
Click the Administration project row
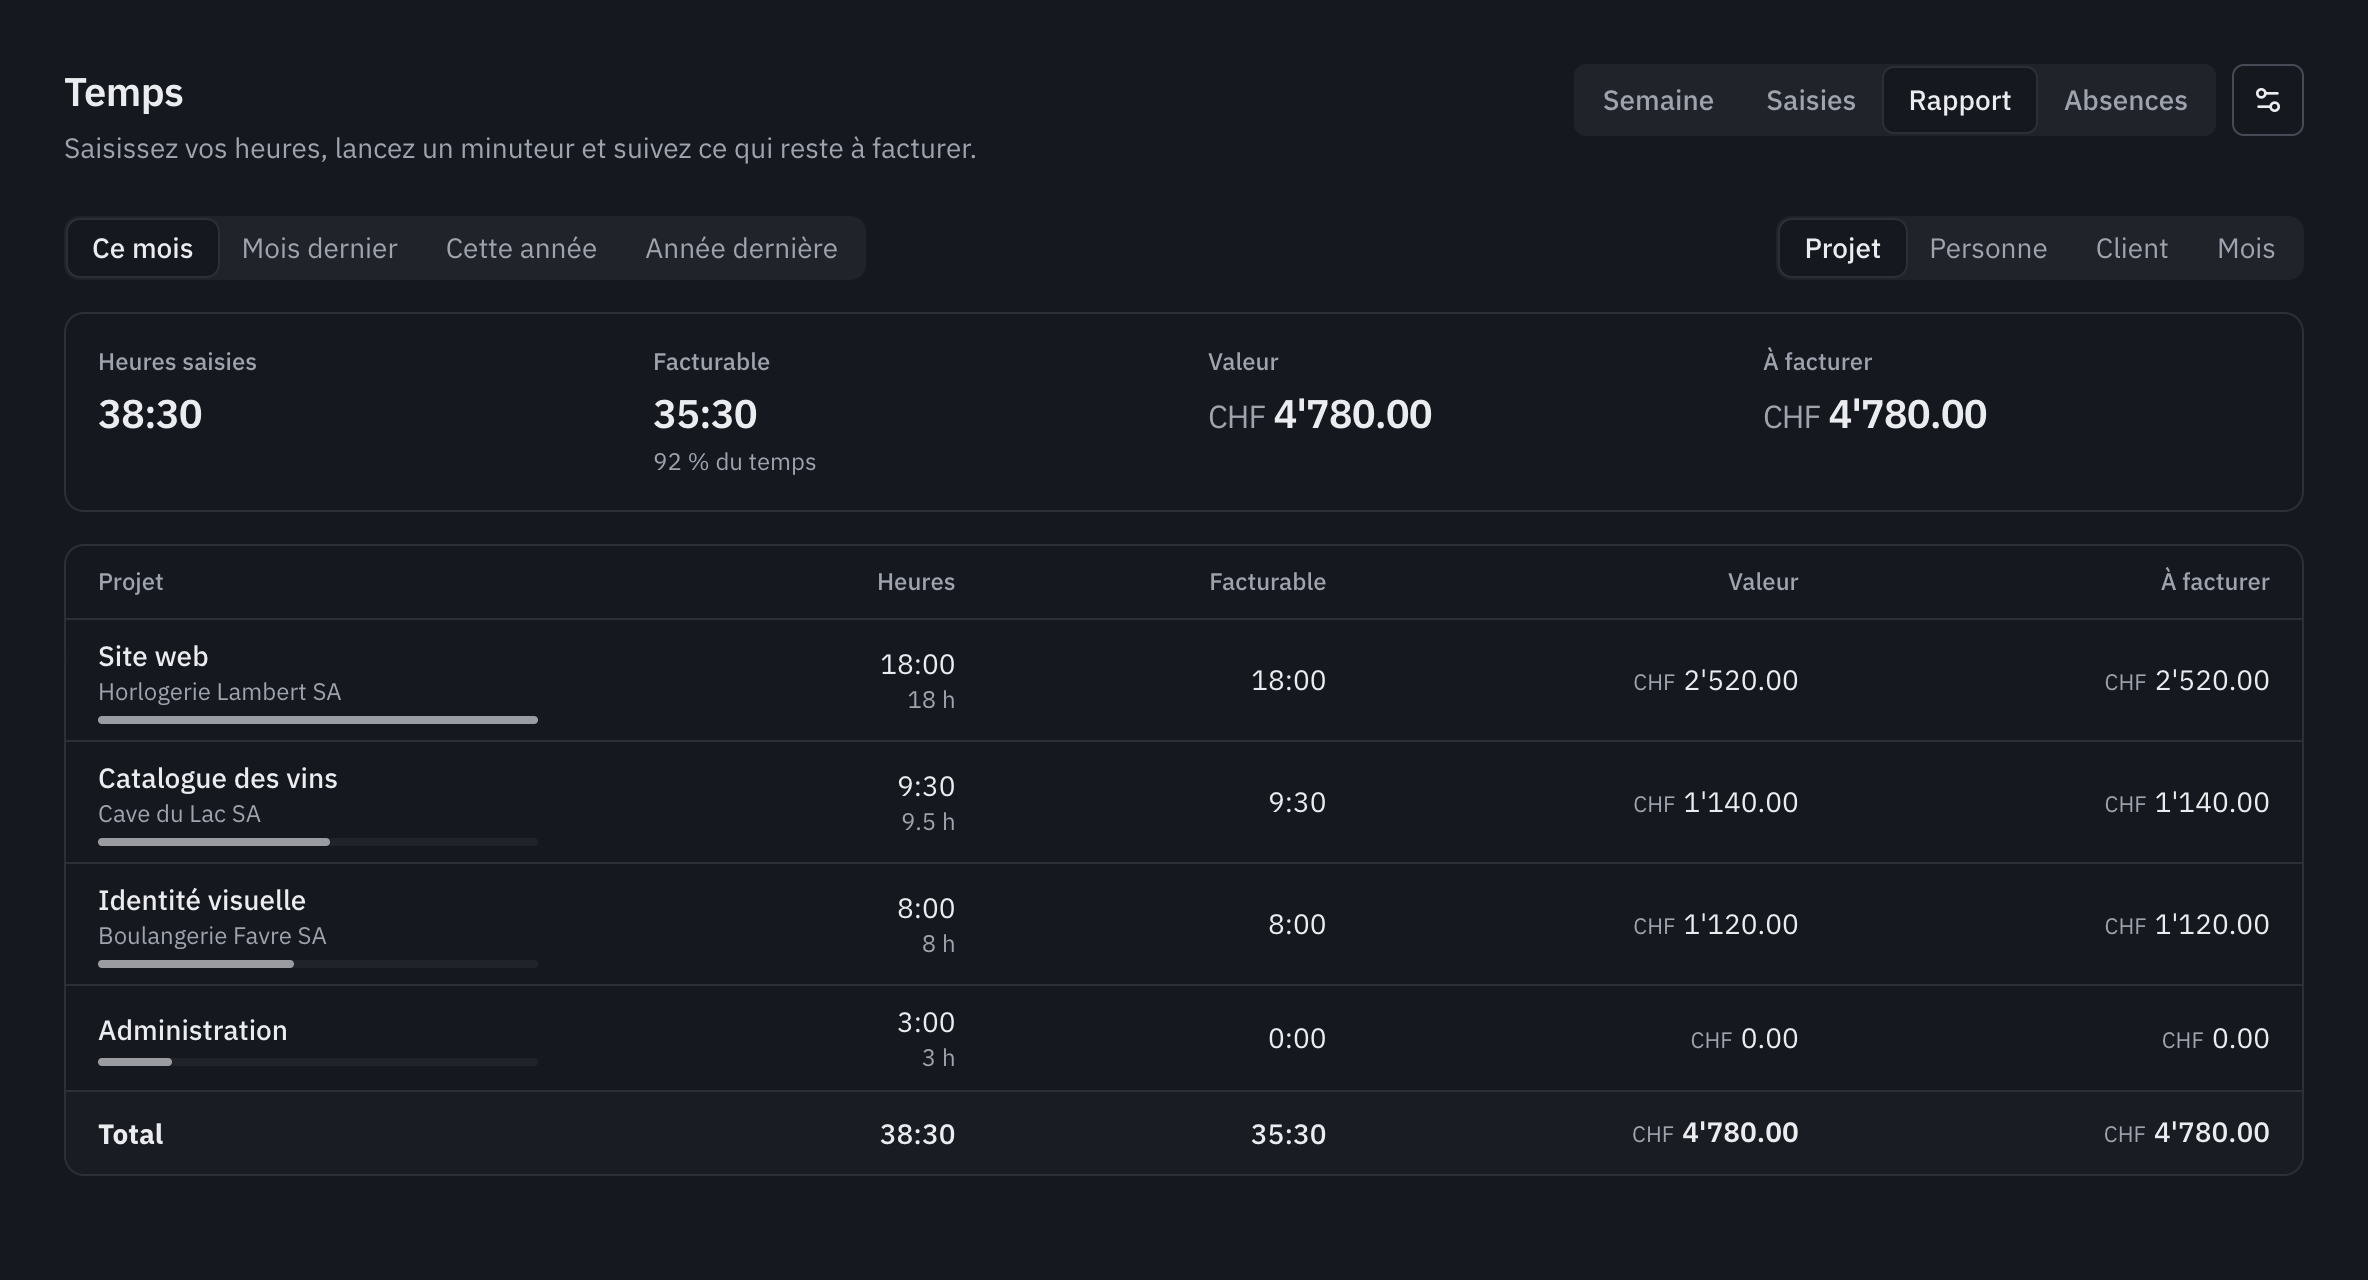pos(1184,1038)
